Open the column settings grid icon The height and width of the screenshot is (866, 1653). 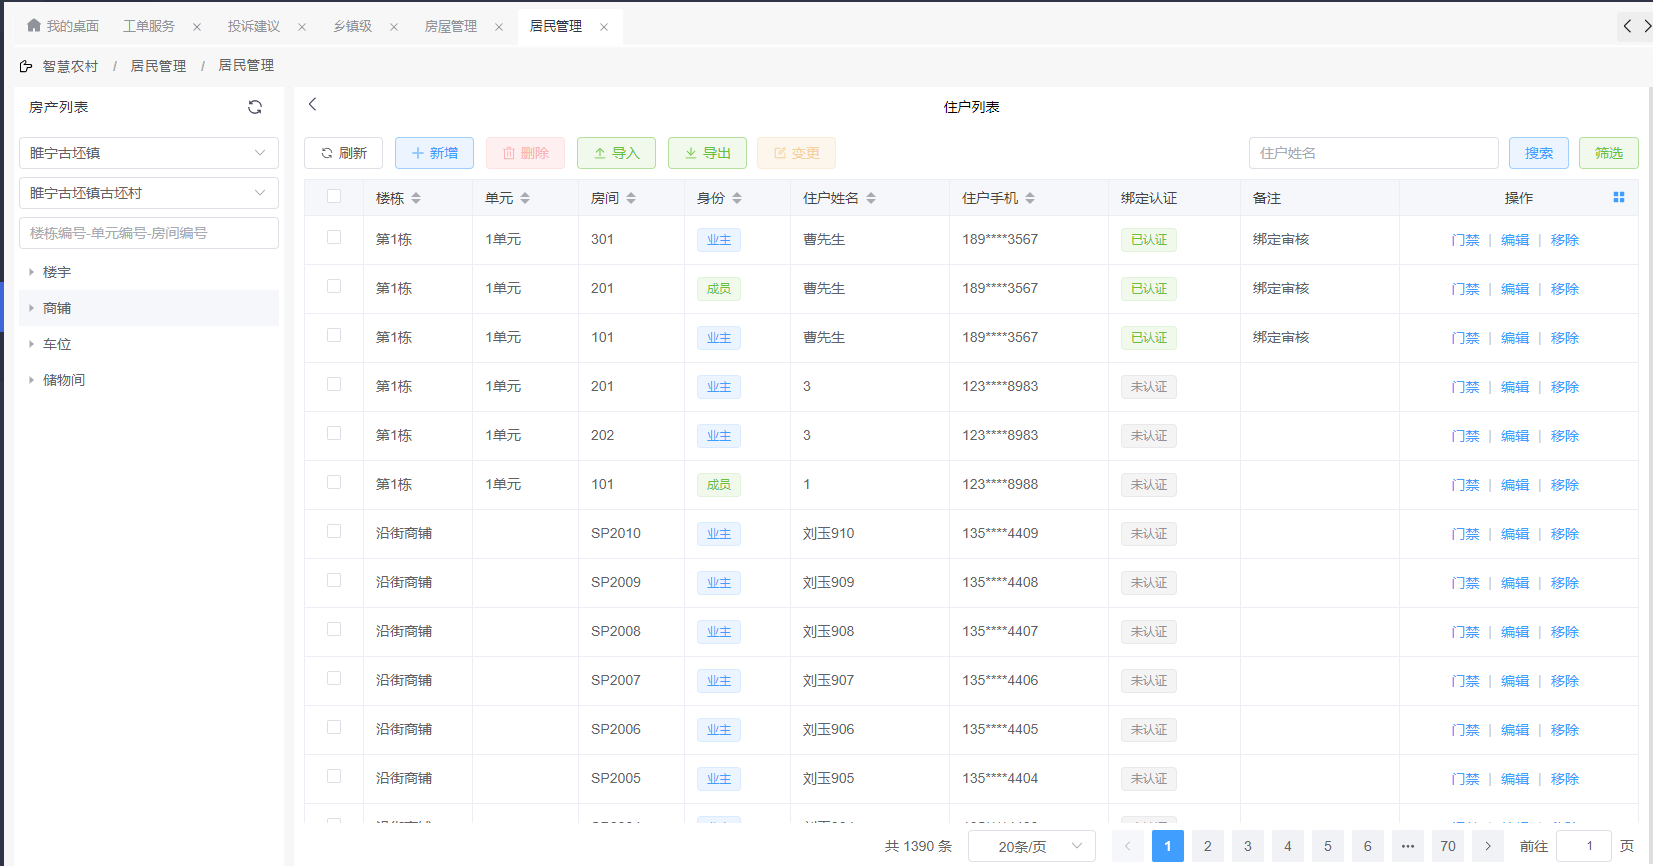1619,198
